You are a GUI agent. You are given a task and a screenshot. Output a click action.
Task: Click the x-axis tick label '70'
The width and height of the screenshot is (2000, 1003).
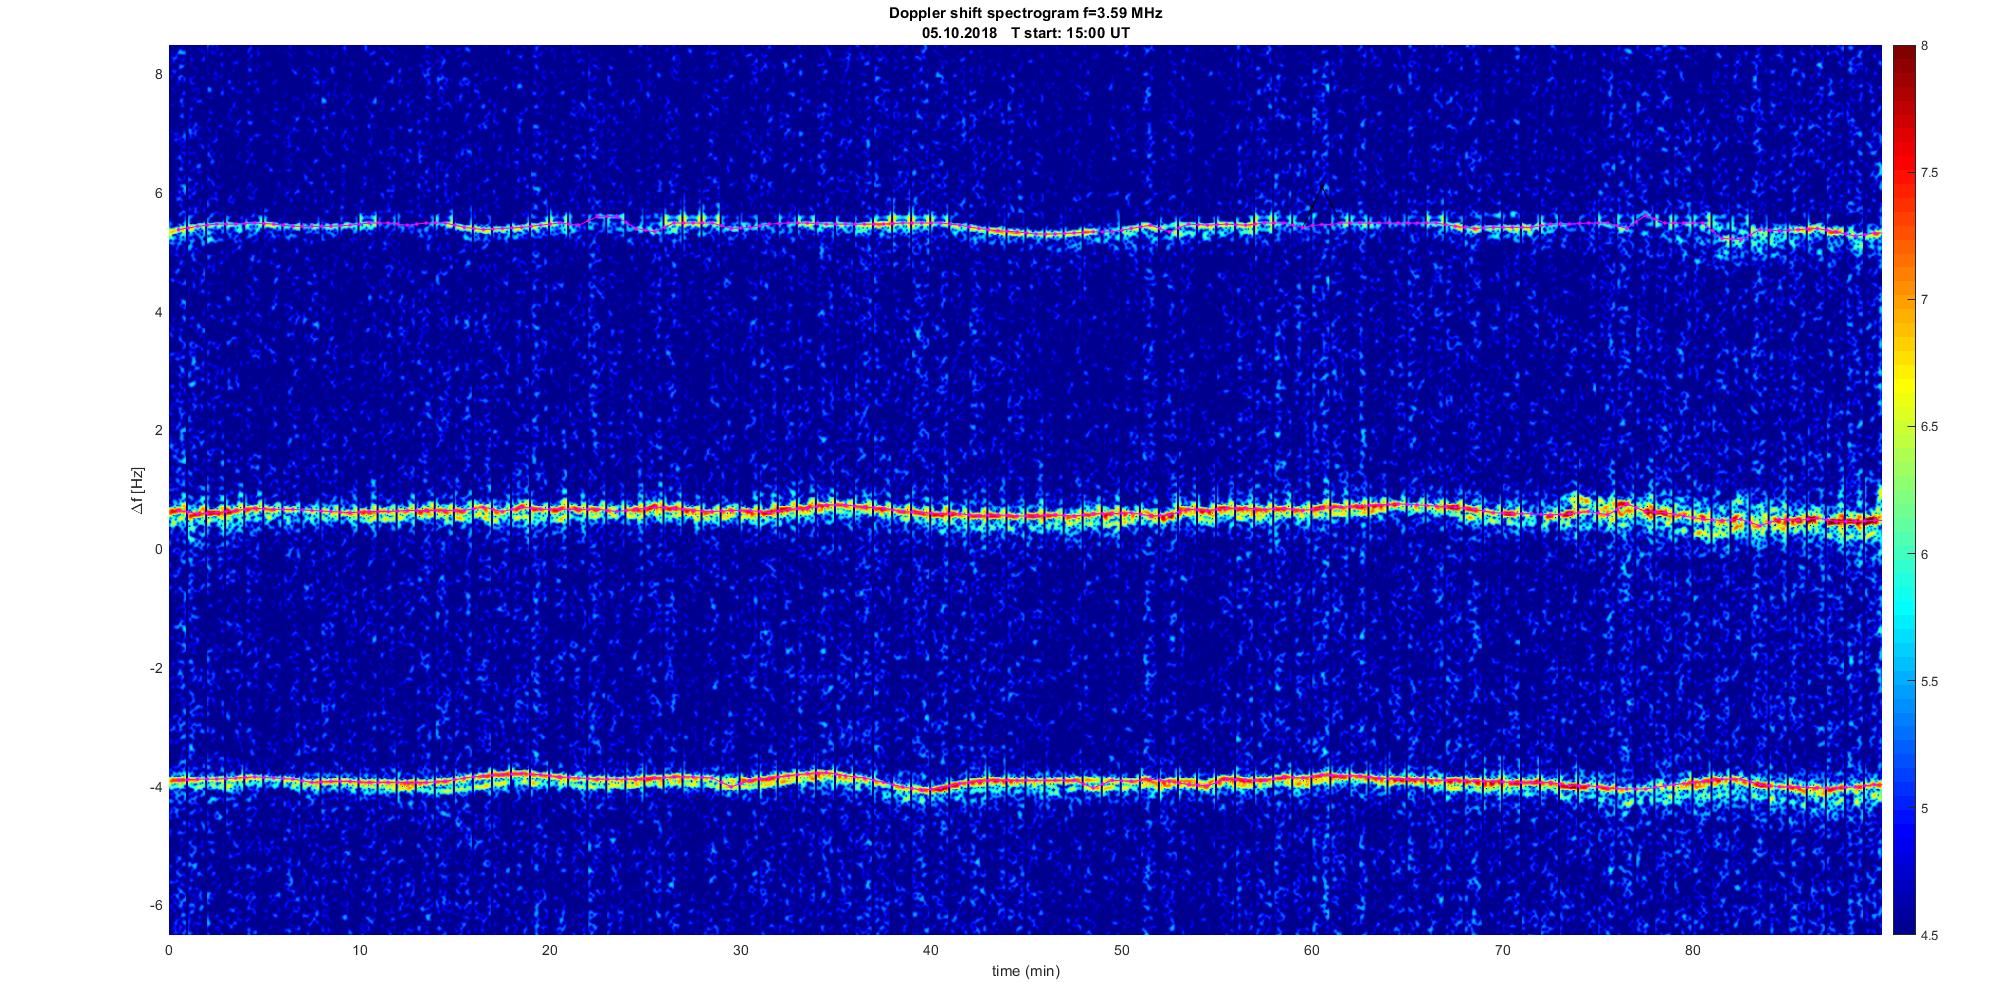coord(1502,950)
